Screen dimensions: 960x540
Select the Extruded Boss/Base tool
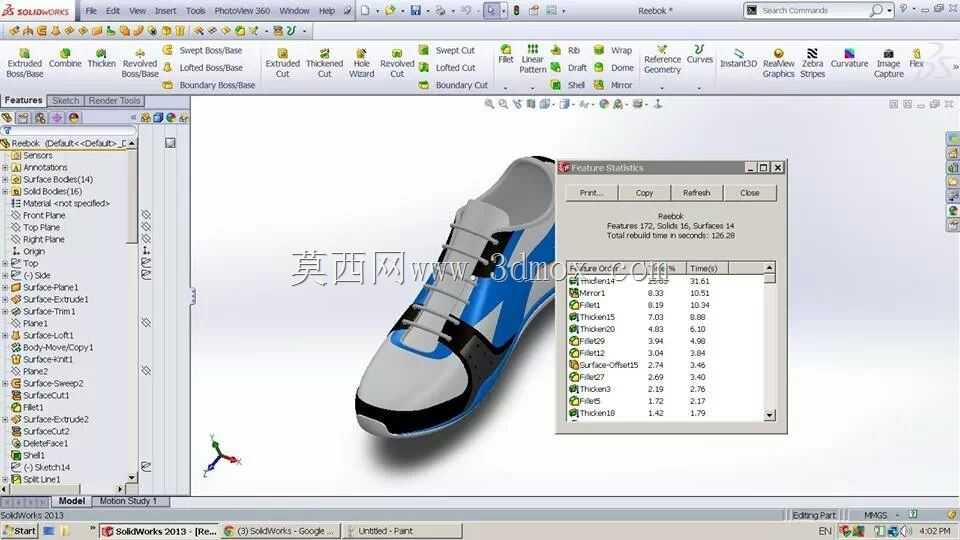(24, 63)
